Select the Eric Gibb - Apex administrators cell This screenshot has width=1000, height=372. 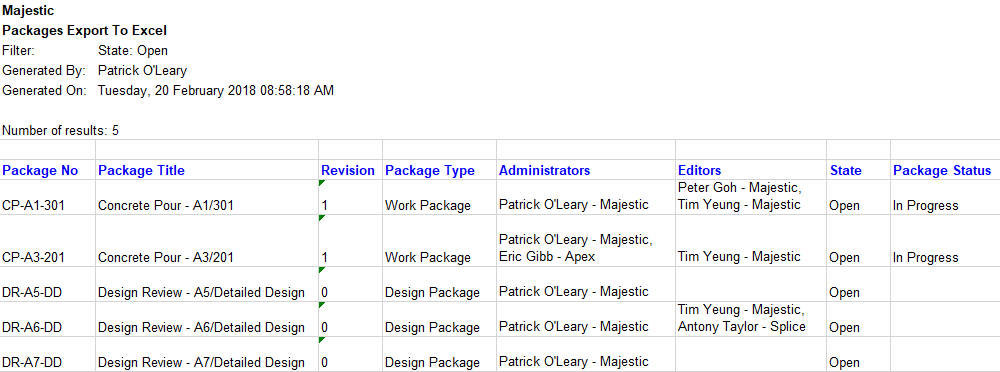click(586, 241)
